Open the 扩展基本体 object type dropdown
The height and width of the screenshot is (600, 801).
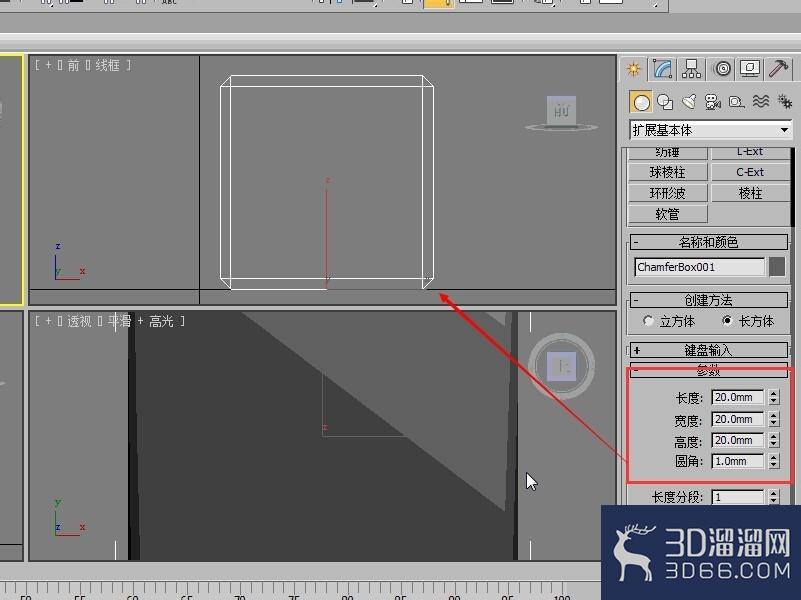coord(711,130)
